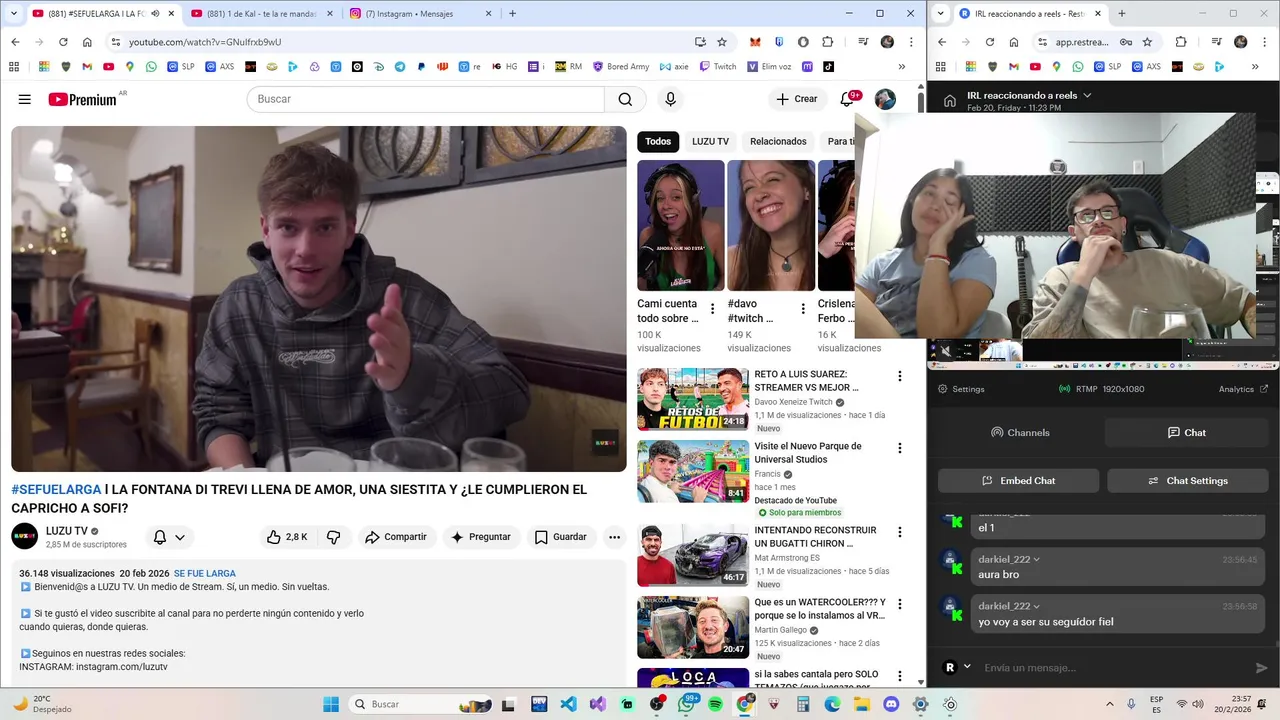Open options for Universal Studios video

[899, 448]
